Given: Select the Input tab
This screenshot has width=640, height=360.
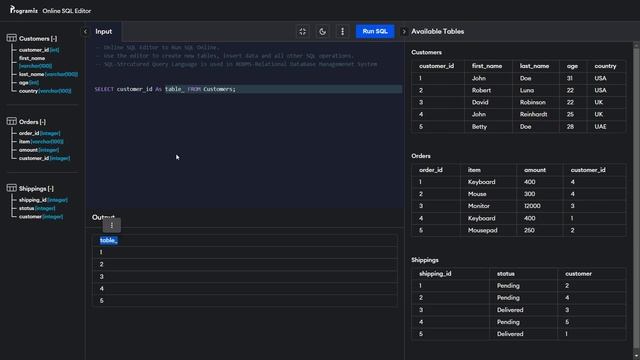Looking at the screenshot, I should [x=104, y=31].
